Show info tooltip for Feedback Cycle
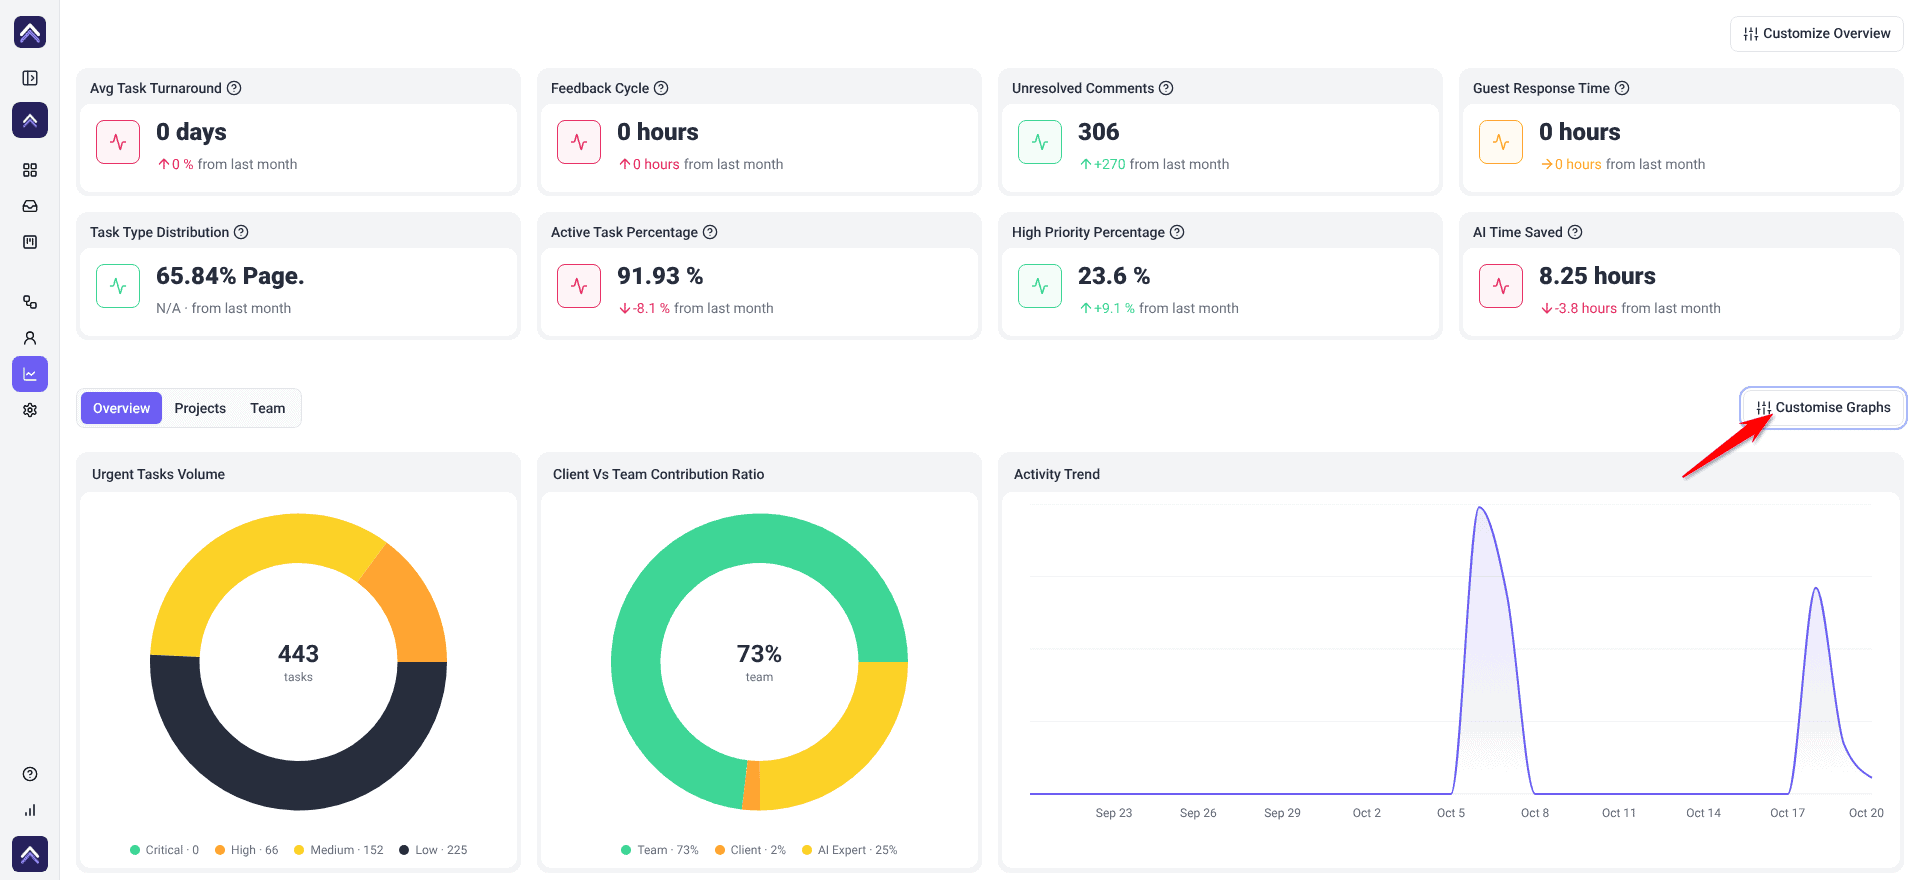This screenshot has width=1920, height=880. pos(661,88)
